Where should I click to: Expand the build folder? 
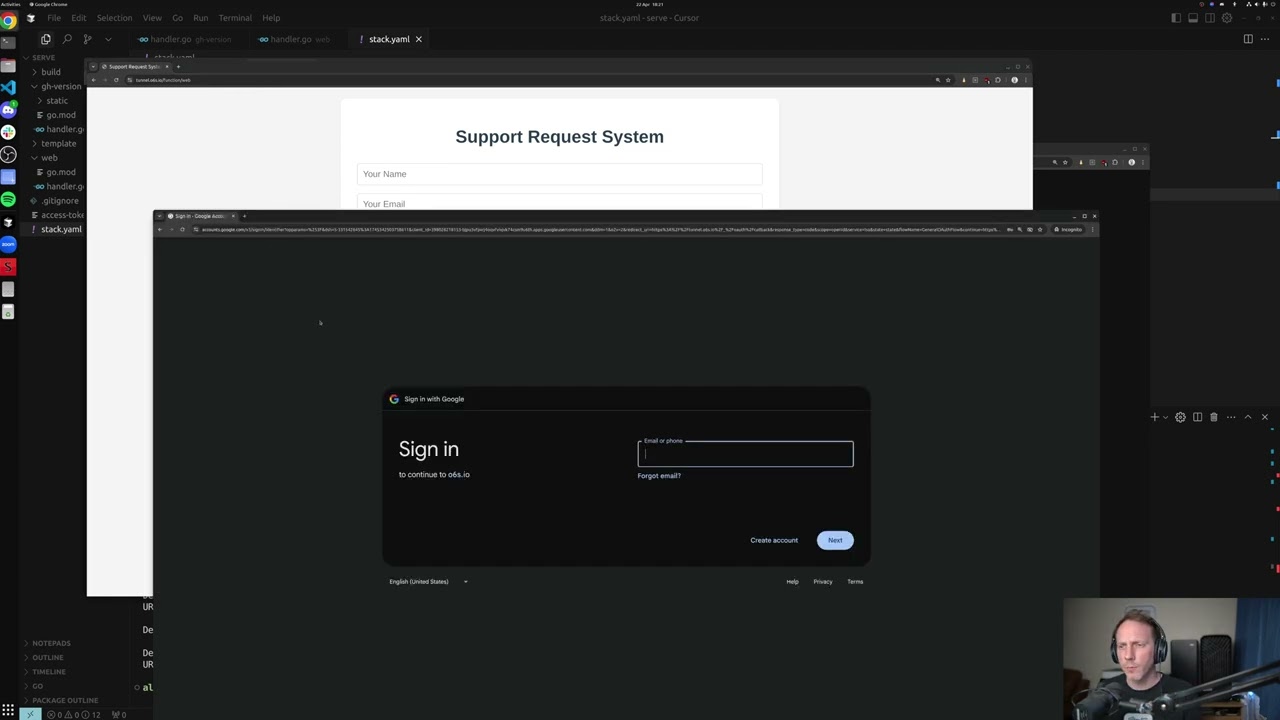point(51,72)
